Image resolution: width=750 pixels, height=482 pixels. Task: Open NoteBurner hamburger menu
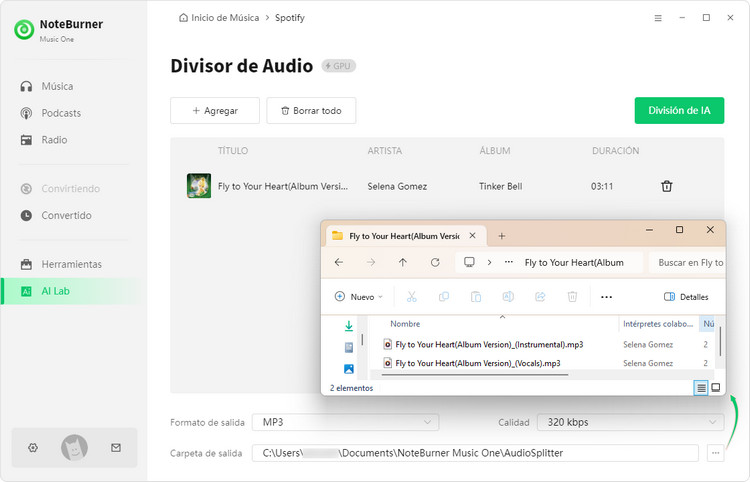pyautogui.click(x=658, y=18)
